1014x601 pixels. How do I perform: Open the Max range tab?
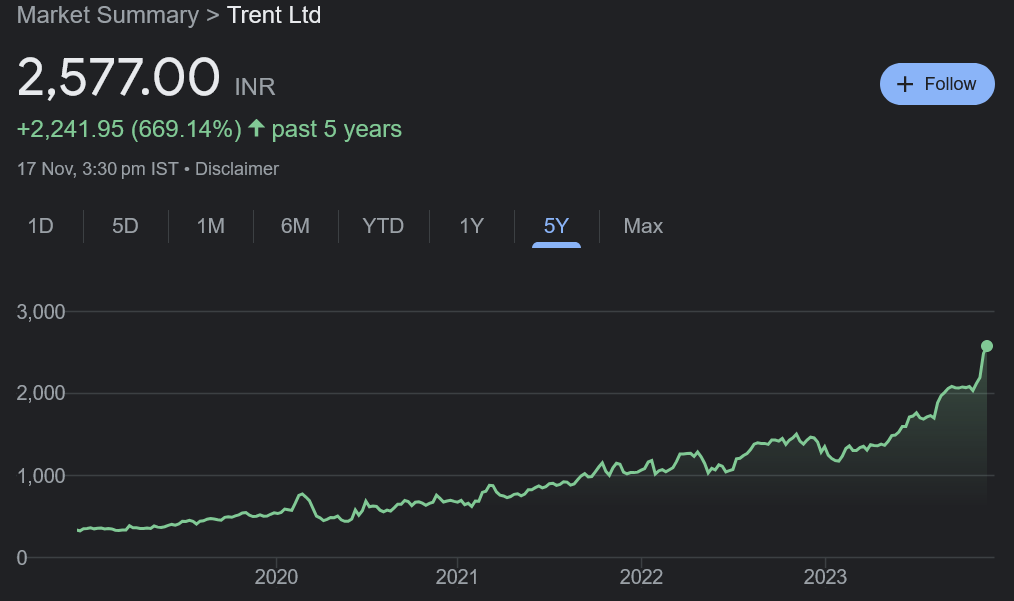(x=643, y=226)
